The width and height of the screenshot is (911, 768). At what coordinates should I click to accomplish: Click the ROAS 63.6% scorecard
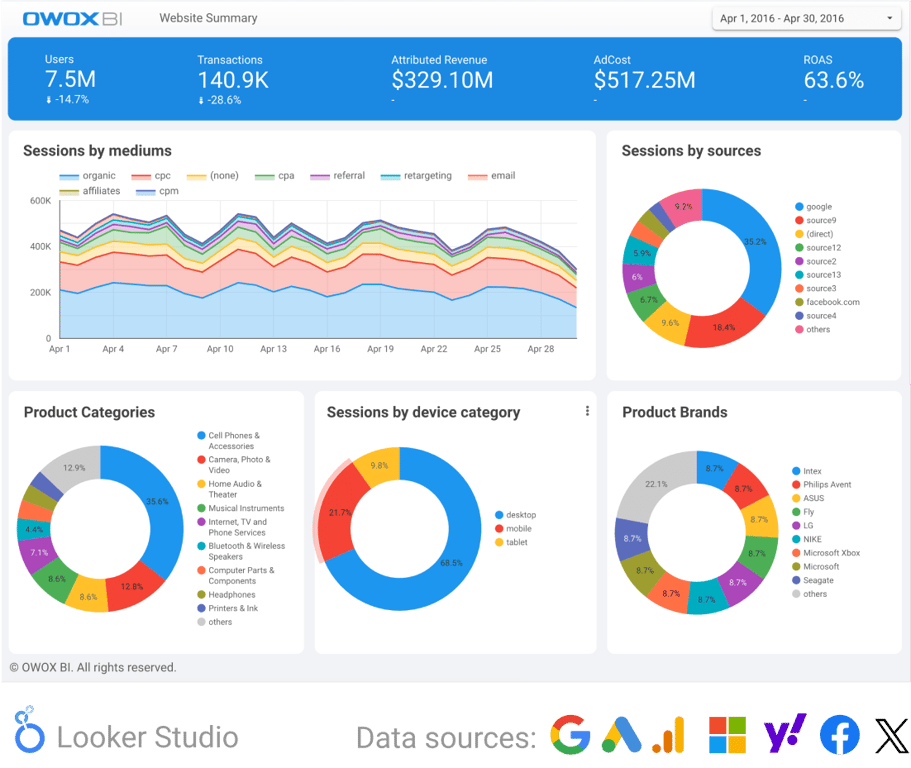click(x=834, y=80)
